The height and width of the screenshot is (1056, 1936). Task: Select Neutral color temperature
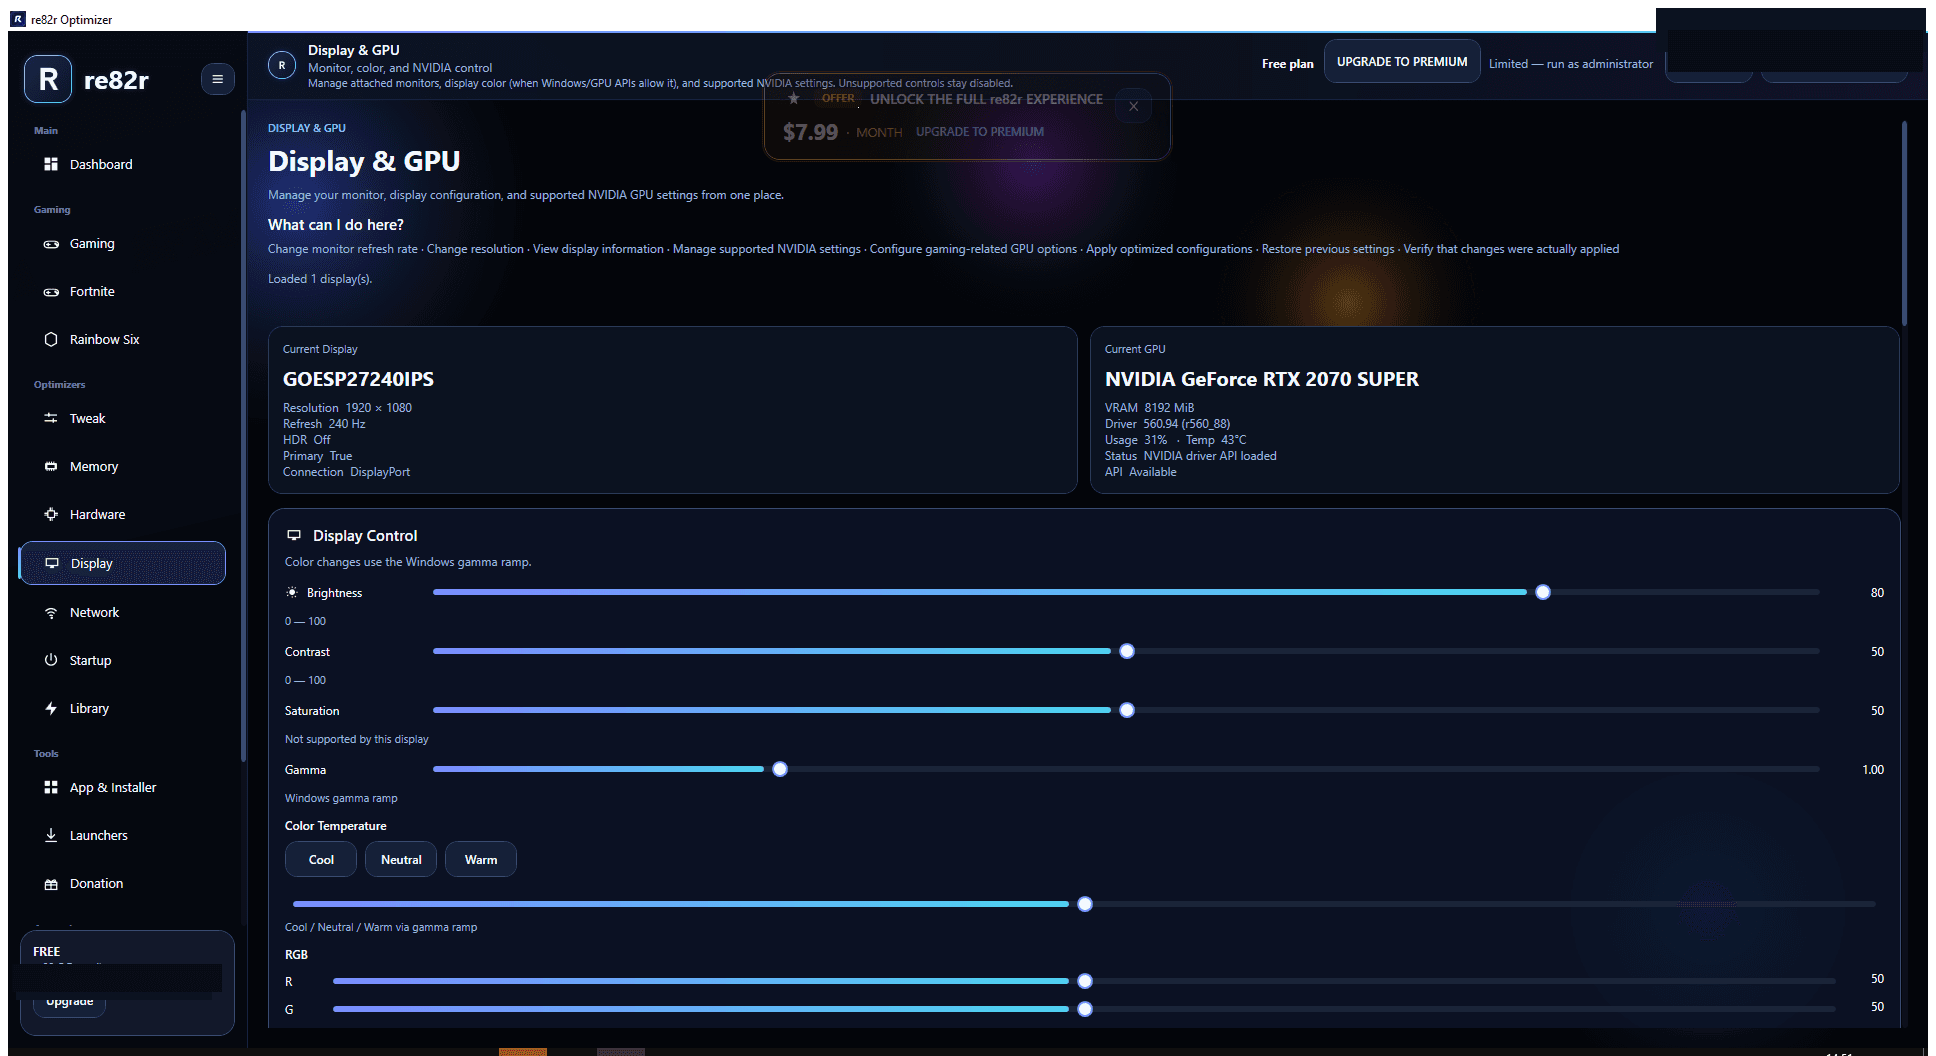[401, 860]
